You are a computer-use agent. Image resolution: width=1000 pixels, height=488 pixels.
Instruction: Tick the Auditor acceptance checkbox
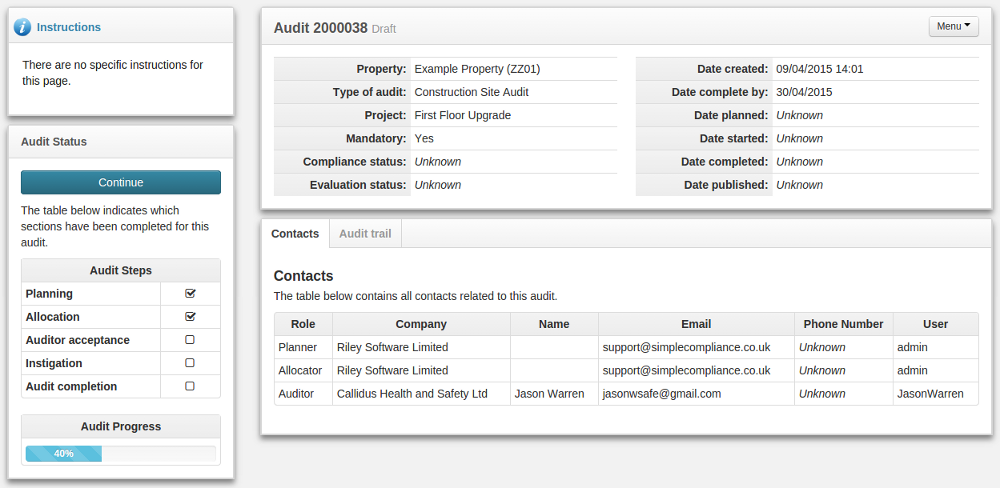190,340
